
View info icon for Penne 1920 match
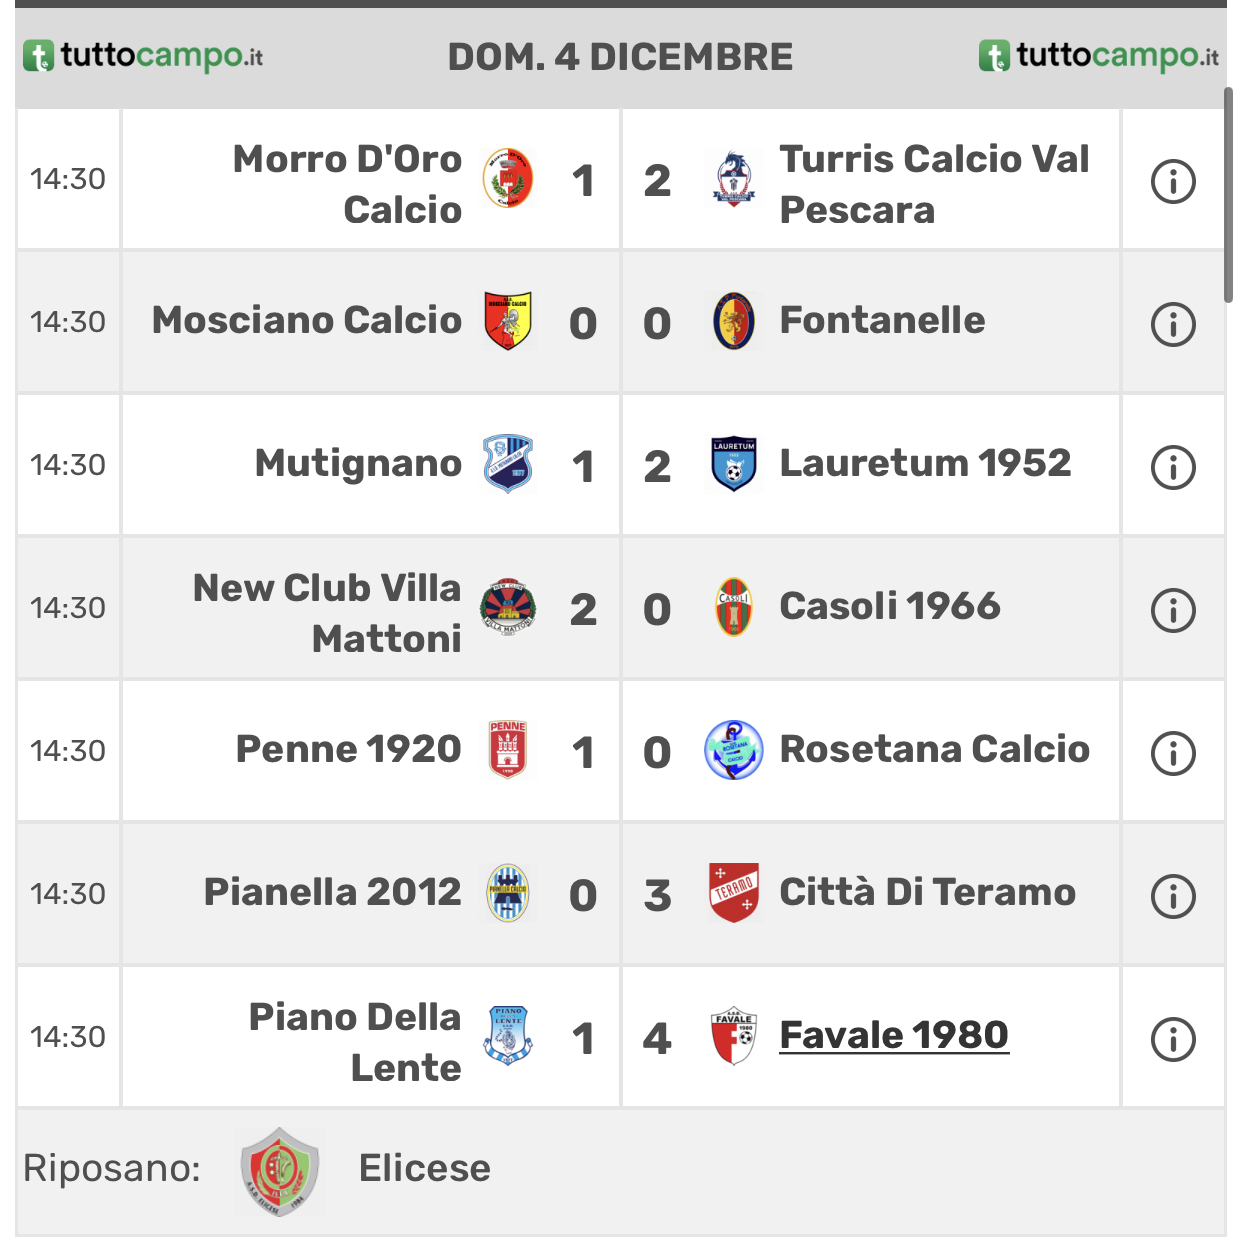(x=1173, y=753)
